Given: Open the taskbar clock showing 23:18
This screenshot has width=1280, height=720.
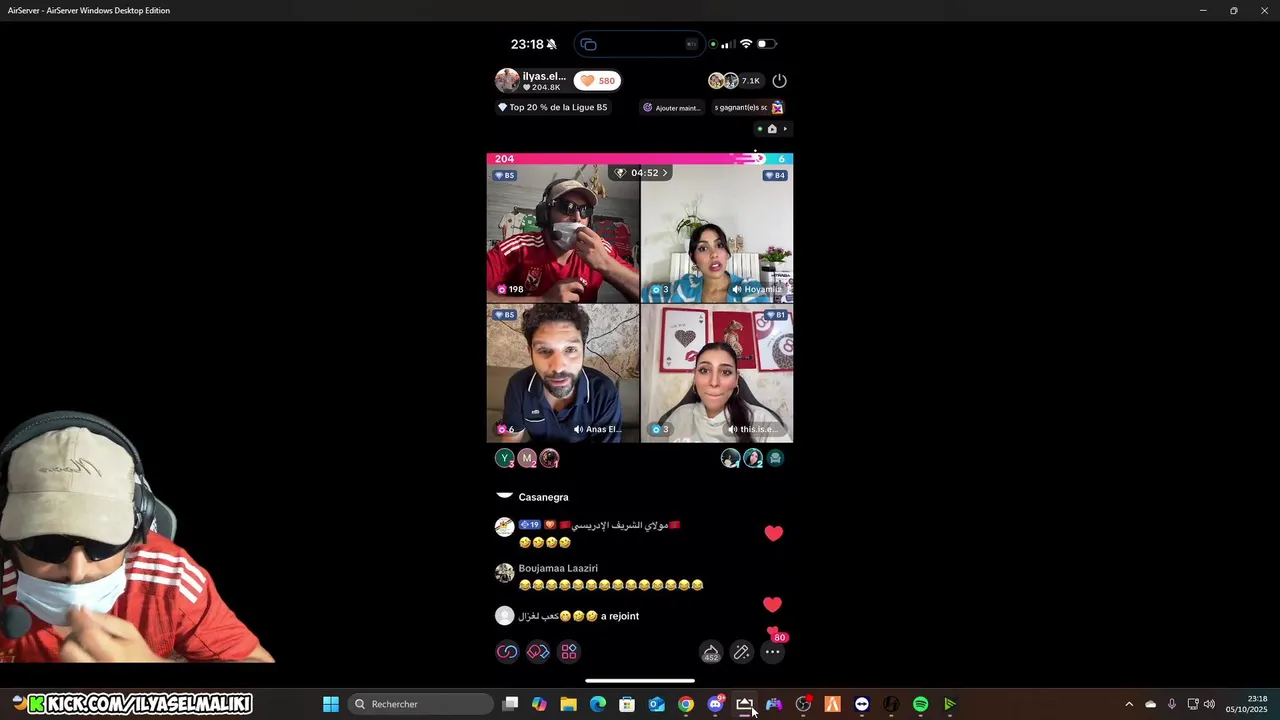Looking at the screenshot, I should click(1247, 704).
